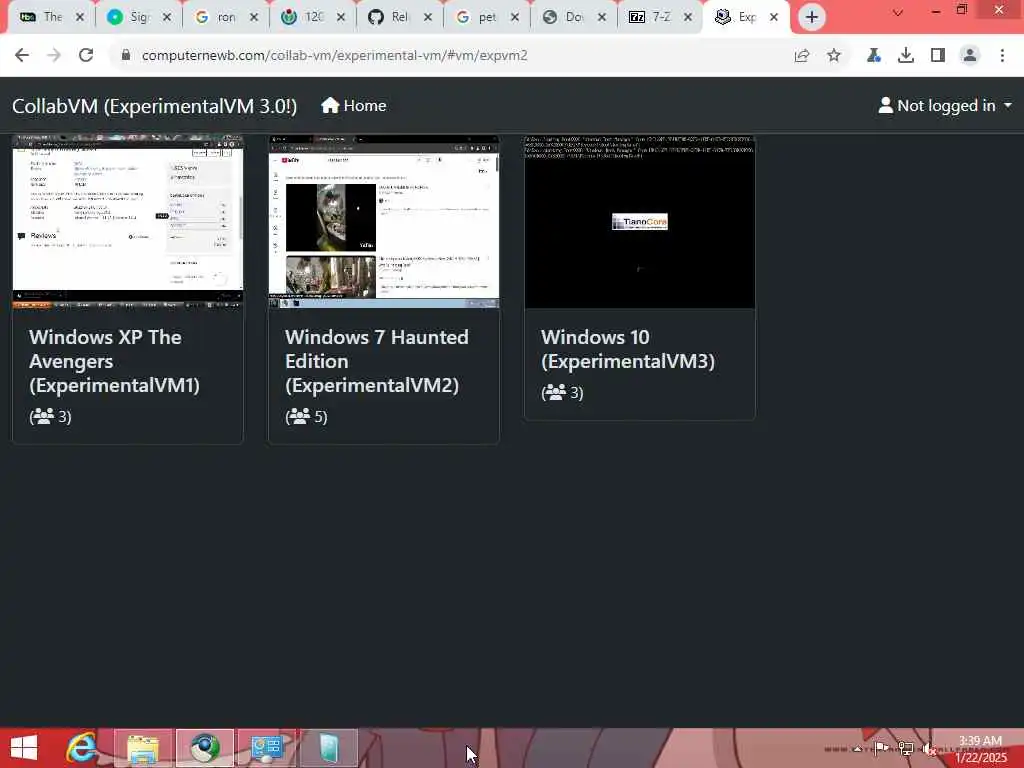Expand the 'Not logged in' dropdown
The image size is (1024, 768).
click(x=944, y=106)
